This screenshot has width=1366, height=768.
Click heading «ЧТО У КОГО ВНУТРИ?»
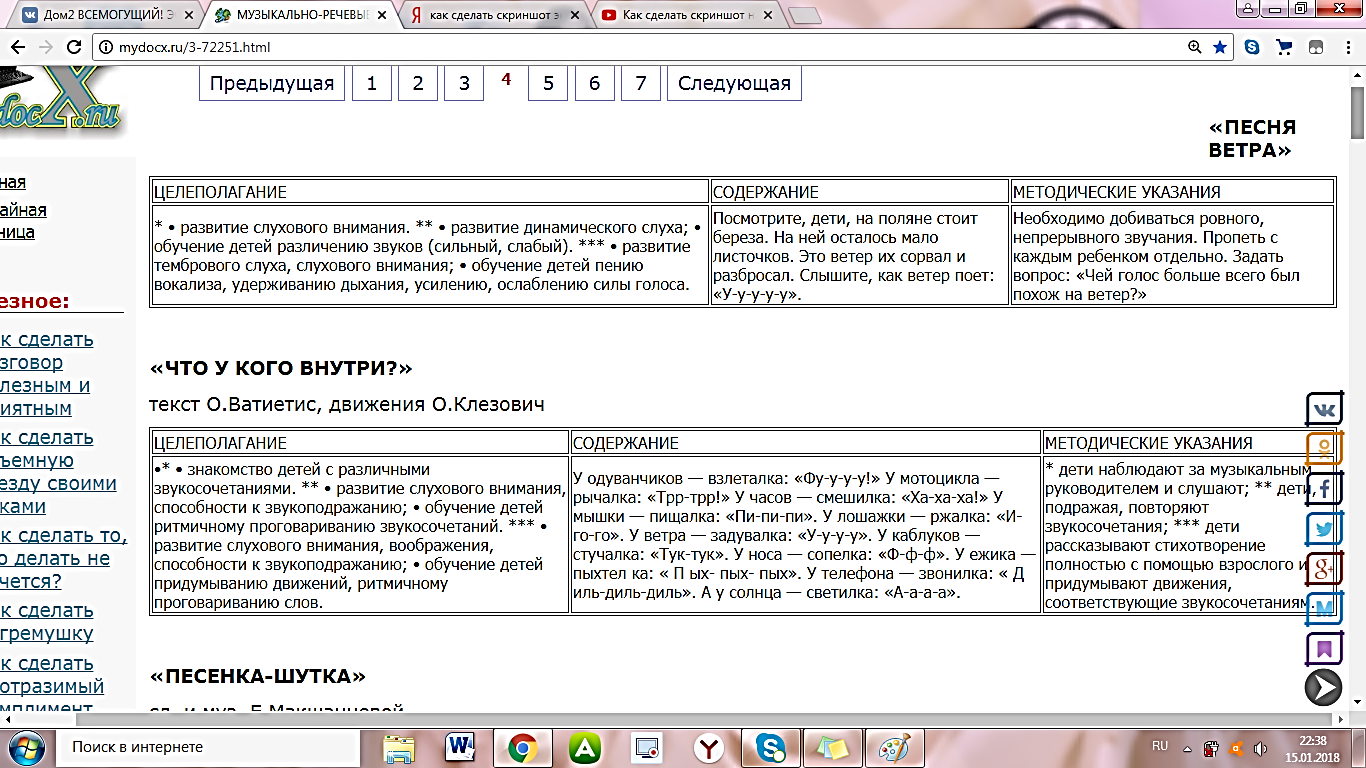click(281, 368)
